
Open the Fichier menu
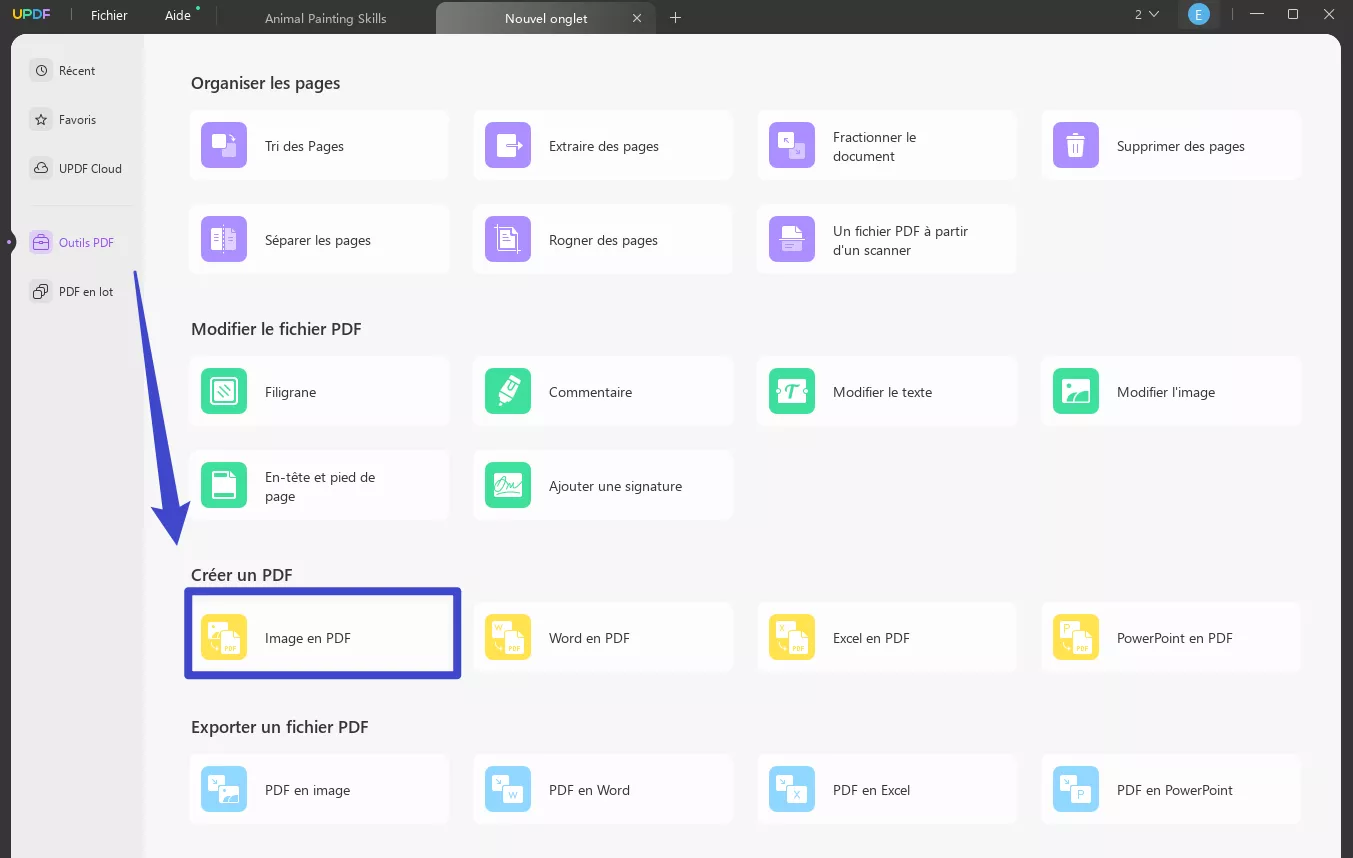point(109,14)
